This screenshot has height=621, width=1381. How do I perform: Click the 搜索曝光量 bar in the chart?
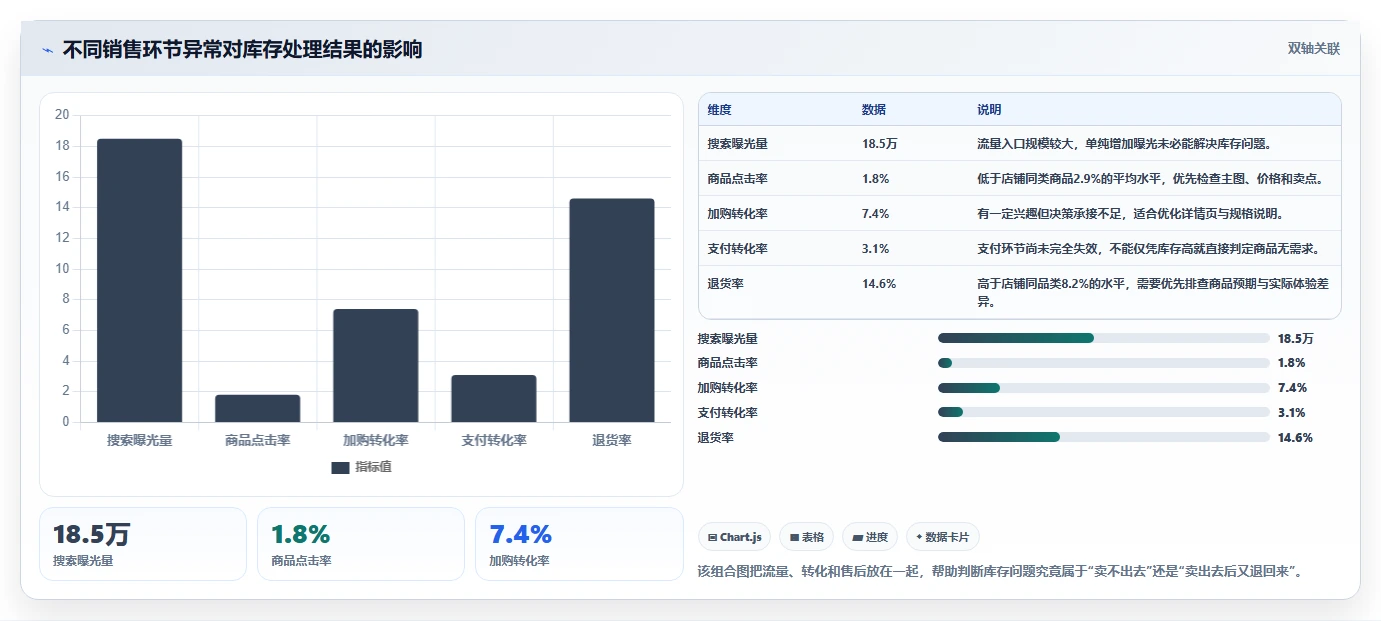140,280
